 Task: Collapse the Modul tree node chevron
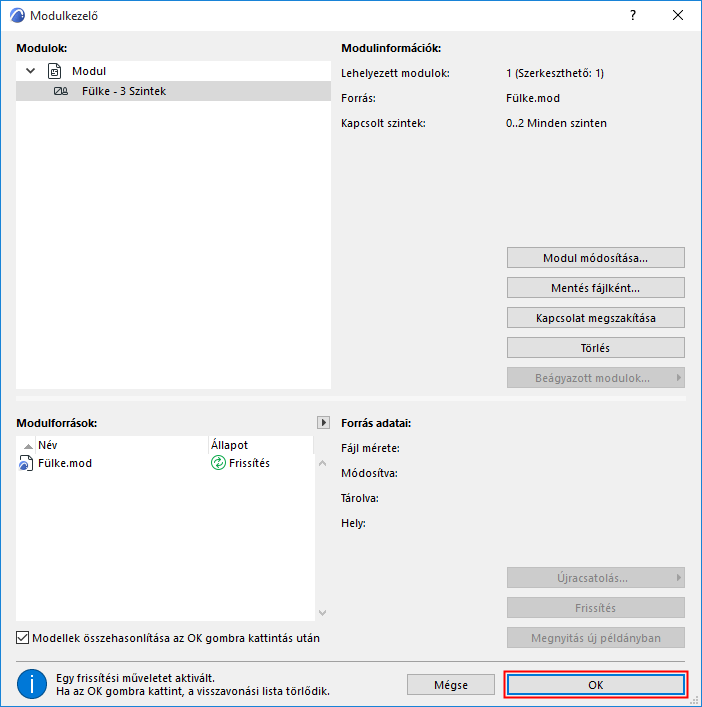tap(31, 71)
